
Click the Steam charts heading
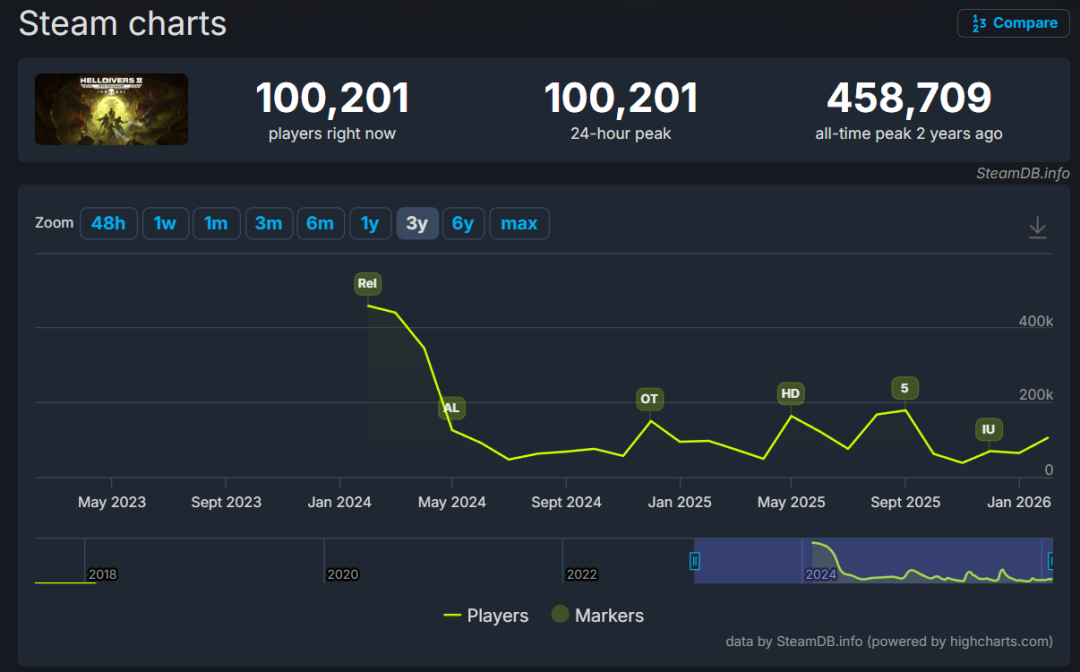pos(123,24)
